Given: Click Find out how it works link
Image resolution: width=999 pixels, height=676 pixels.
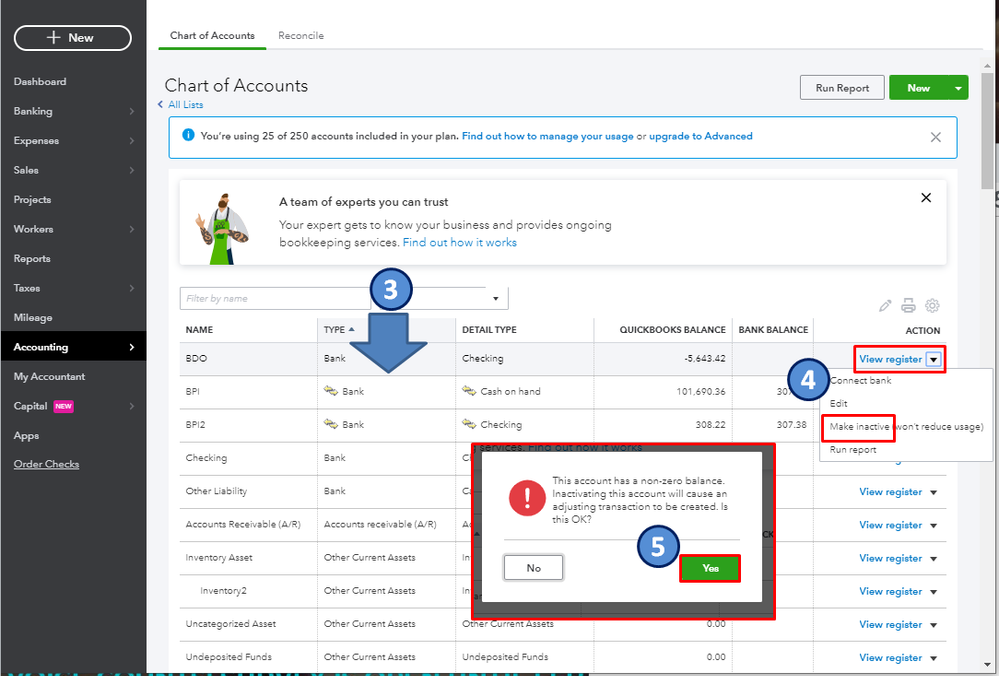Looking at the screenshot, I should (x=459, y=242).
